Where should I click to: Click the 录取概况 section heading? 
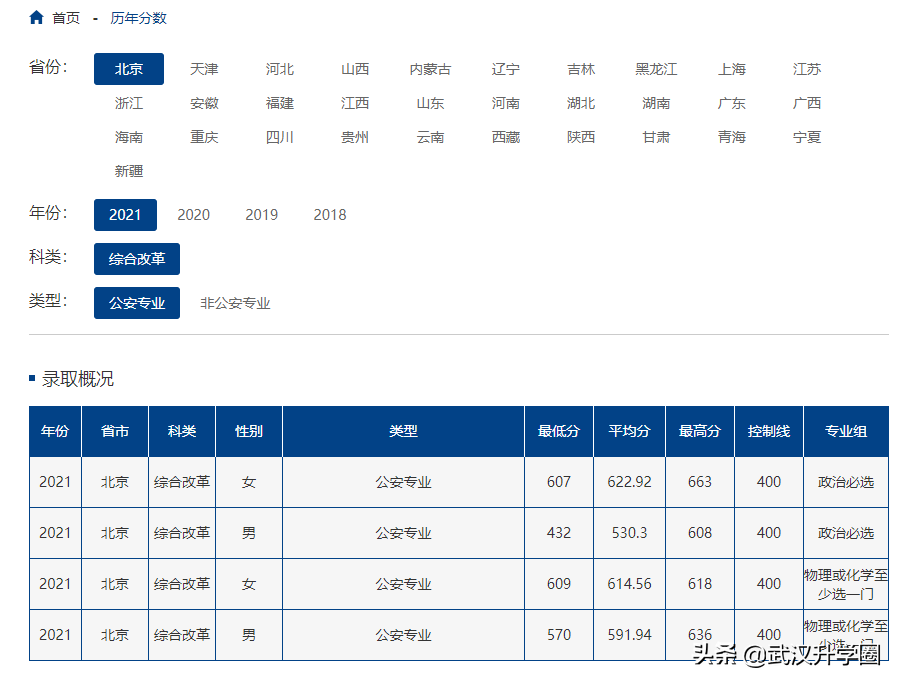tap(78, 379)
